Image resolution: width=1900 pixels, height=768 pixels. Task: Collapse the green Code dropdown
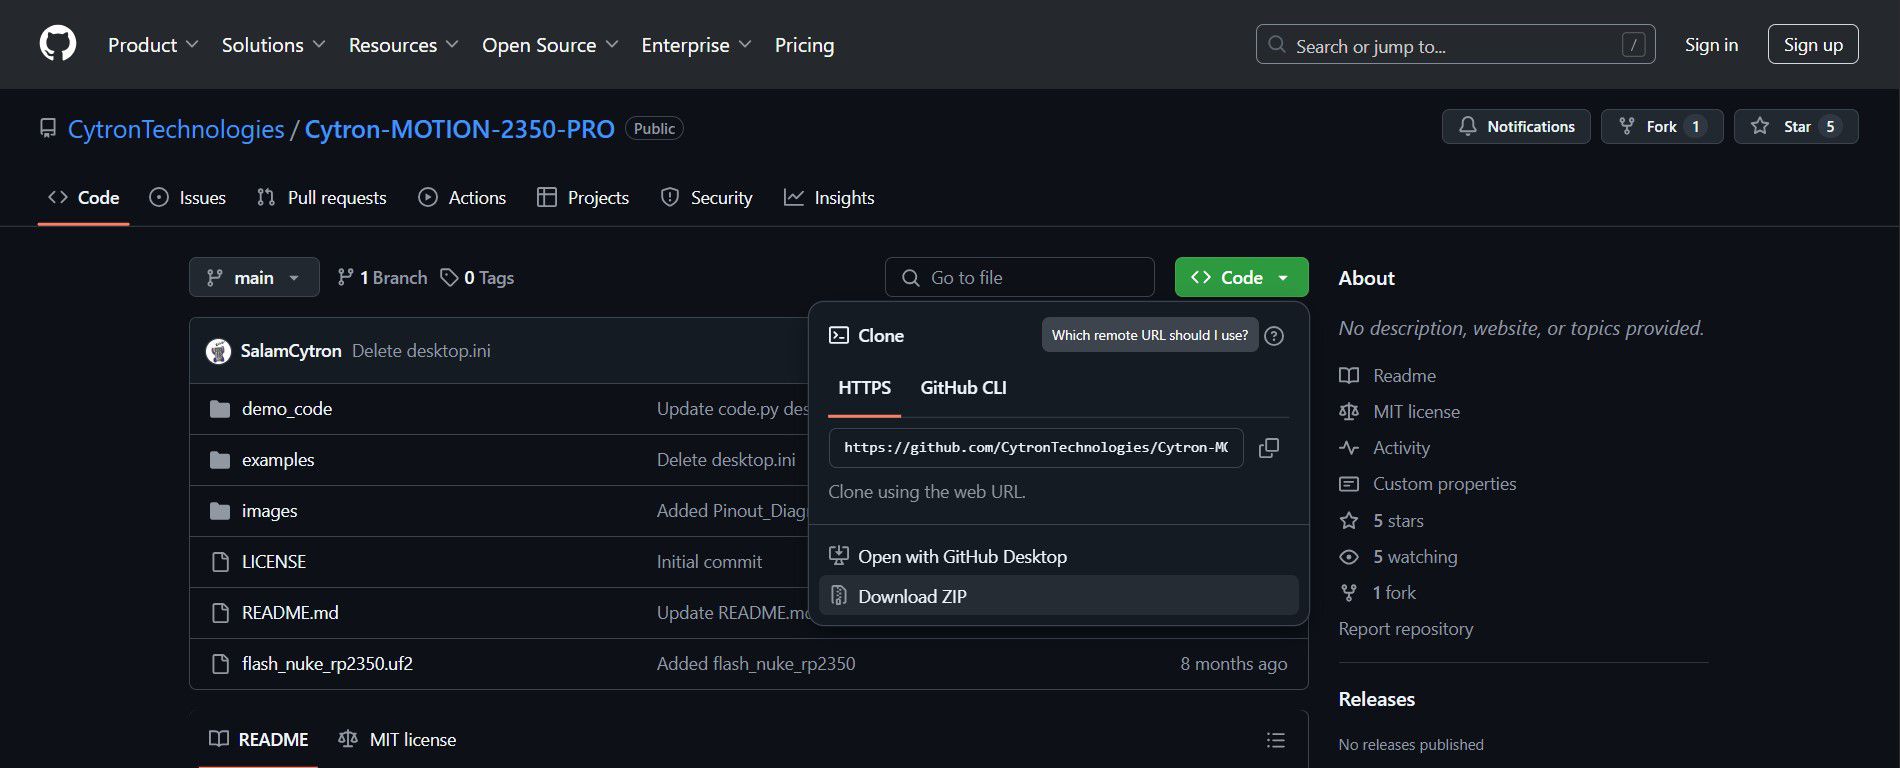point(1241,278)
